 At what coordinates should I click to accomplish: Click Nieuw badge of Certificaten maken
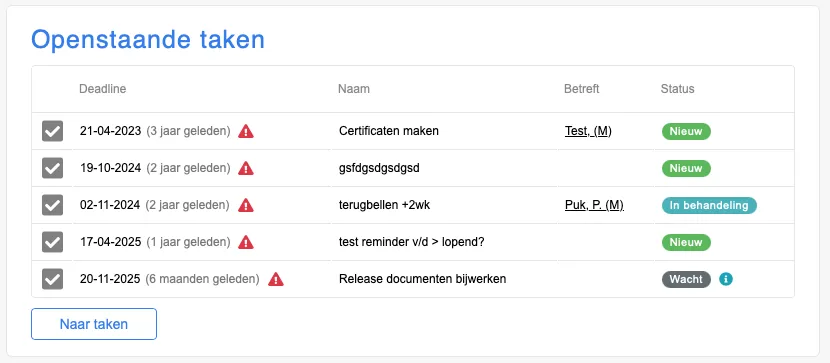pyautogui.click(x=686, y=131)
